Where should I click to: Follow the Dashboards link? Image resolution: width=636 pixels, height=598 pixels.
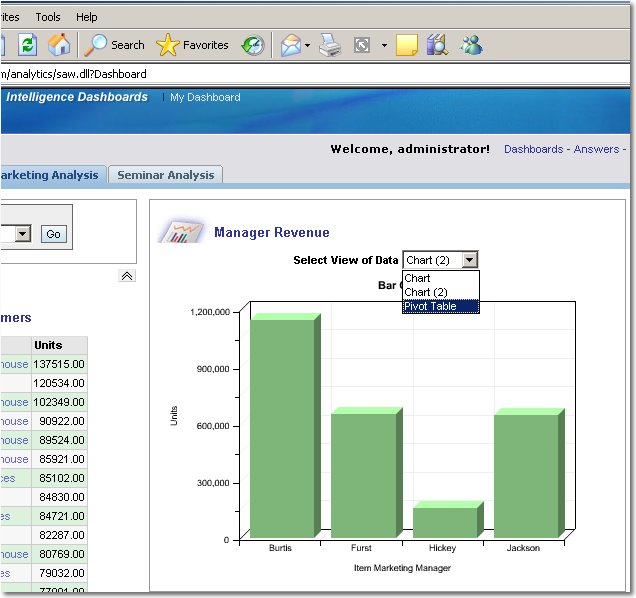[533, 149]
